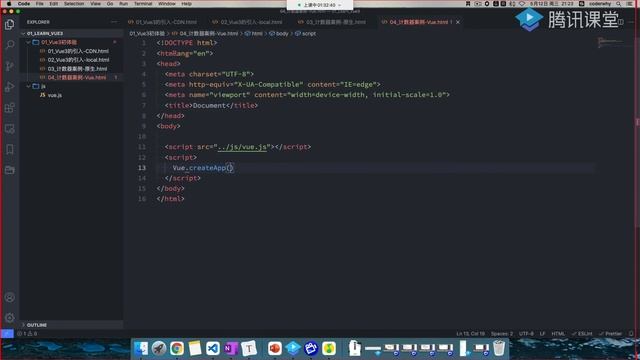Open the Help menu

[187, 4]
